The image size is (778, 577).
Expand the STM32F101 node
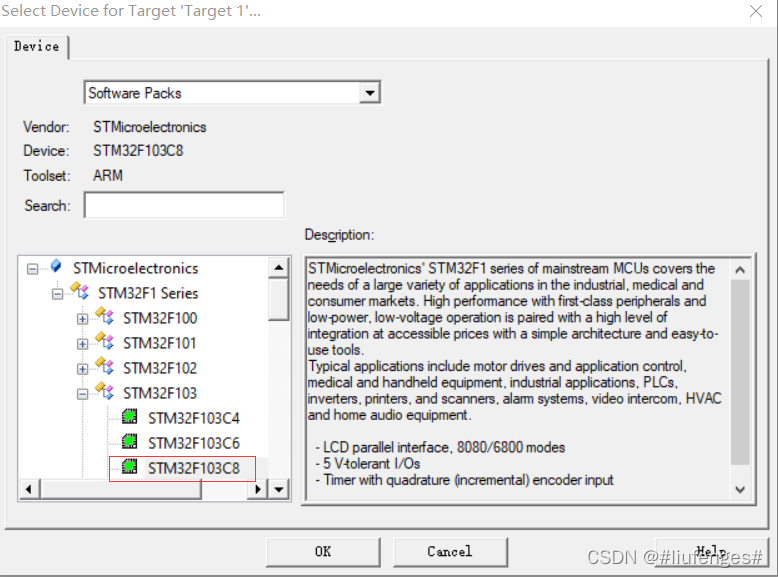pyautogui.click(x=82, y=344)
